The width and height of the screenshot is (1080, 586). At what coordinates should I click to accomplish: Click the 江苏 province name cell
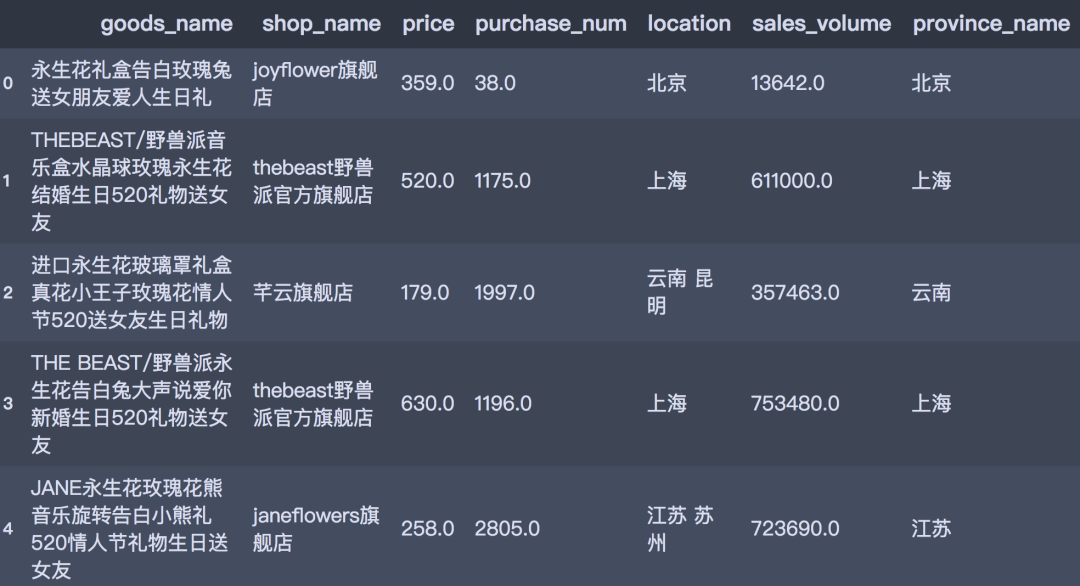931,528
